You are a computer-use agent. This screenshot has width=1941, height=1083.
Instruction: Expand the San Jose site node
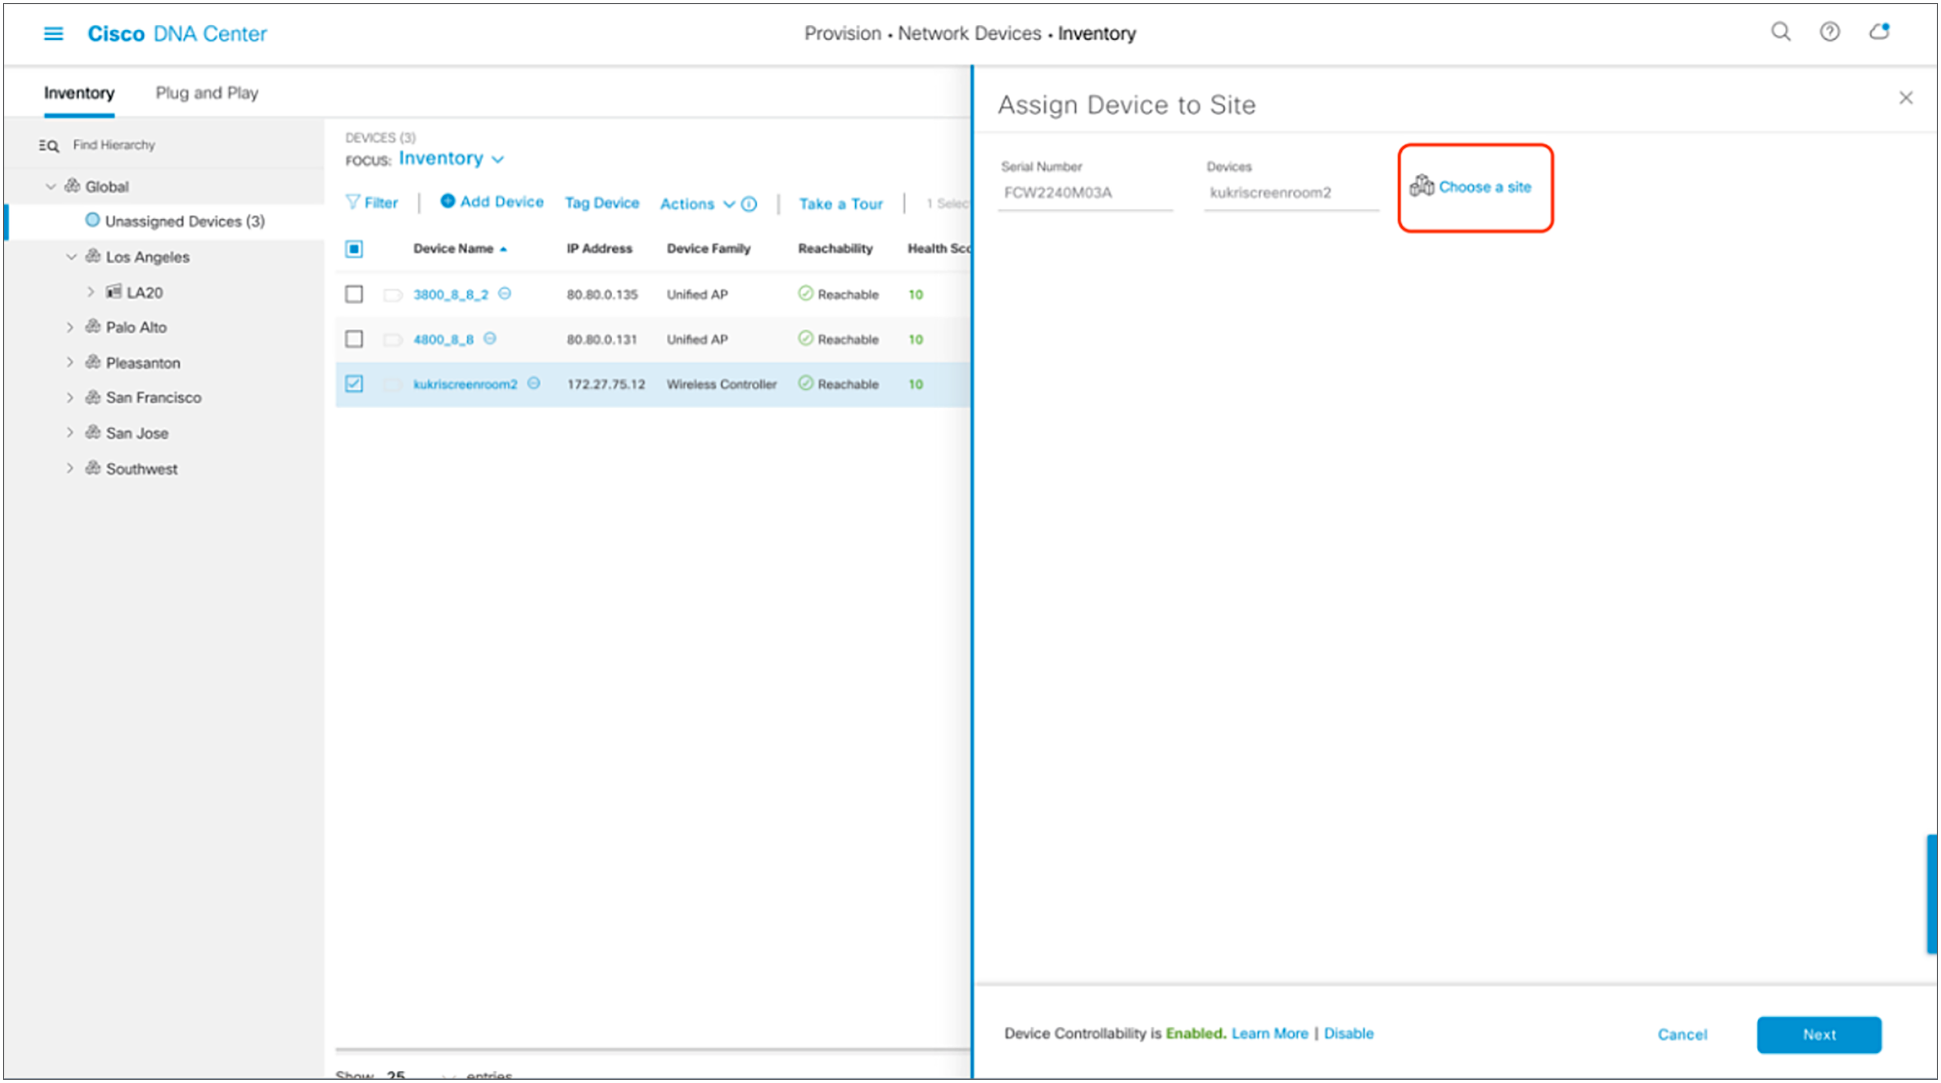tap(70, 432)
